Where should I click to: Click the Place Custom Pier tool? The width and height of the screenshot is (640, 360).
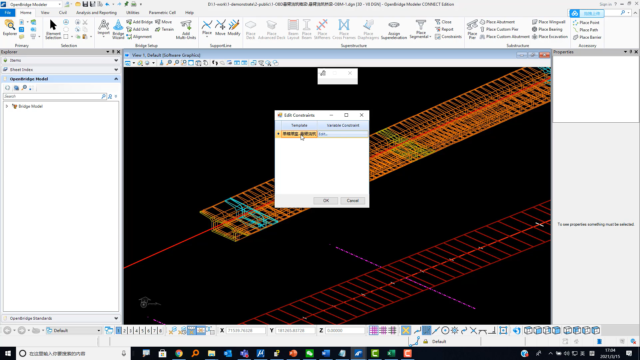499,29
